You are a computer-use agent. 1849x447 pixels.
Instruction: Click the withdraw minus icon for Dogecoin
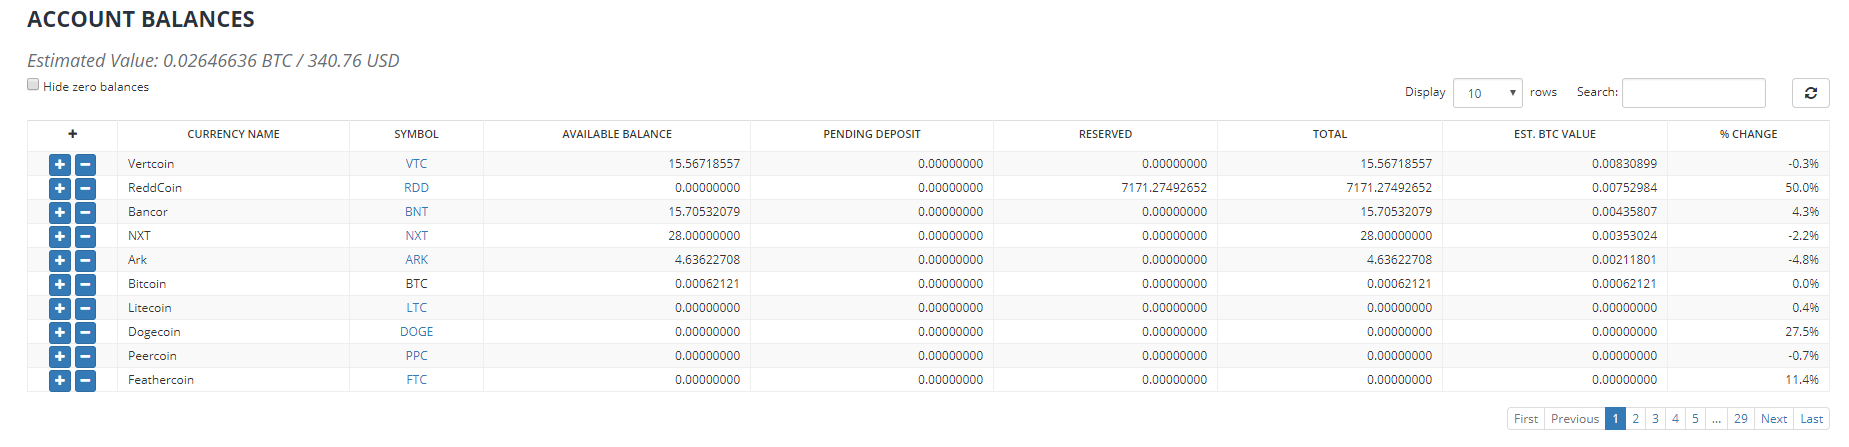click(85, 332)
